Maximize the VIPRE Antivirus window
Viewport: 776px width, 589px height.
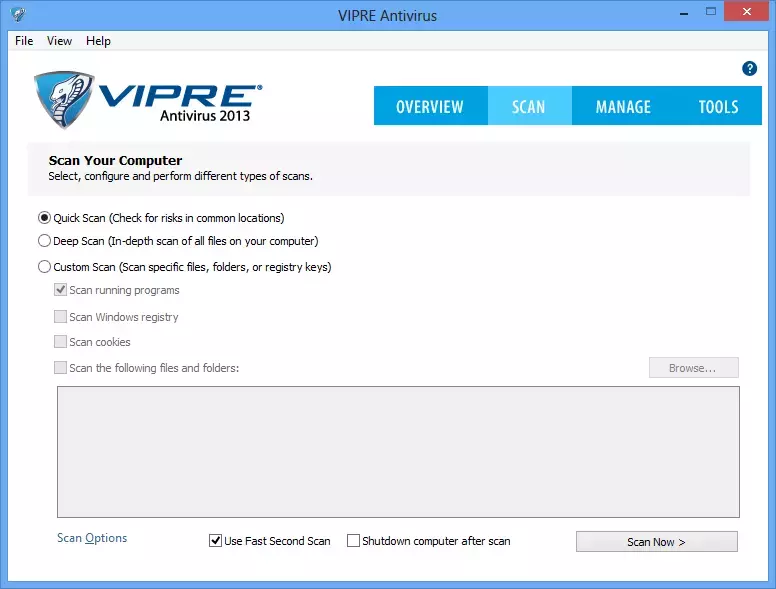pyautogui.click(x=711, y=12)
